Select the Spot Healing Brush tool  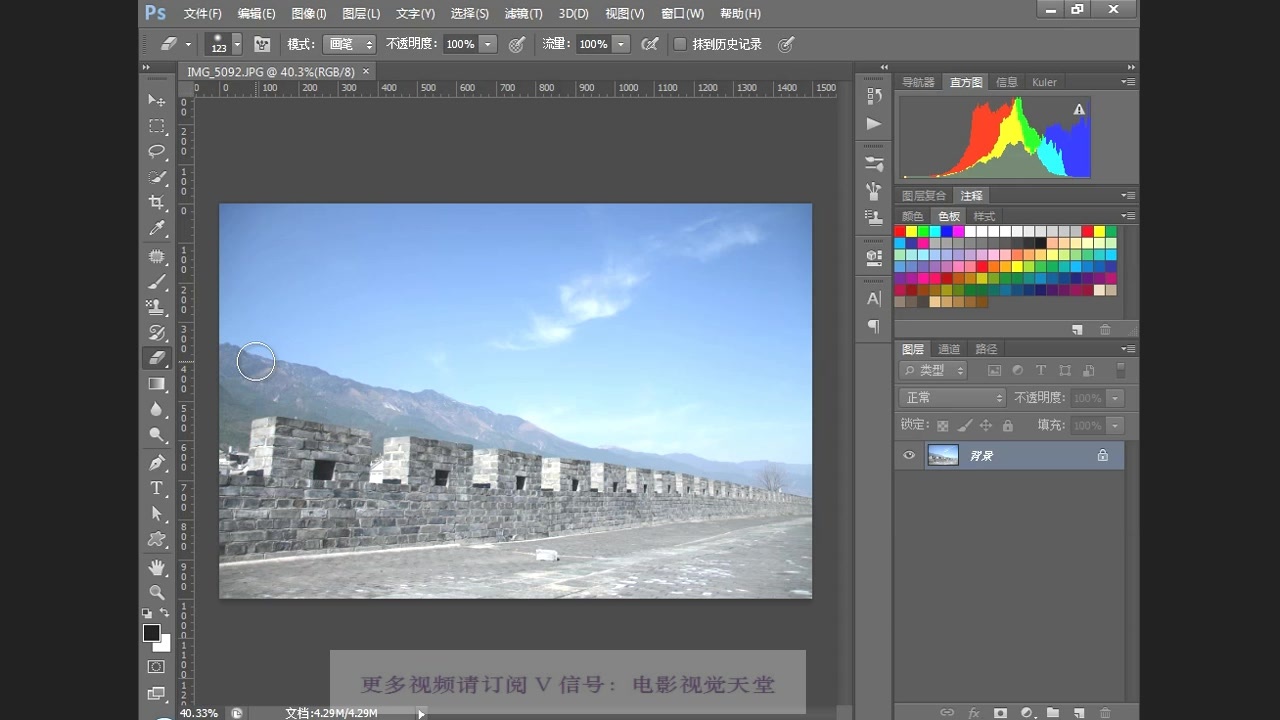[157, 257]
